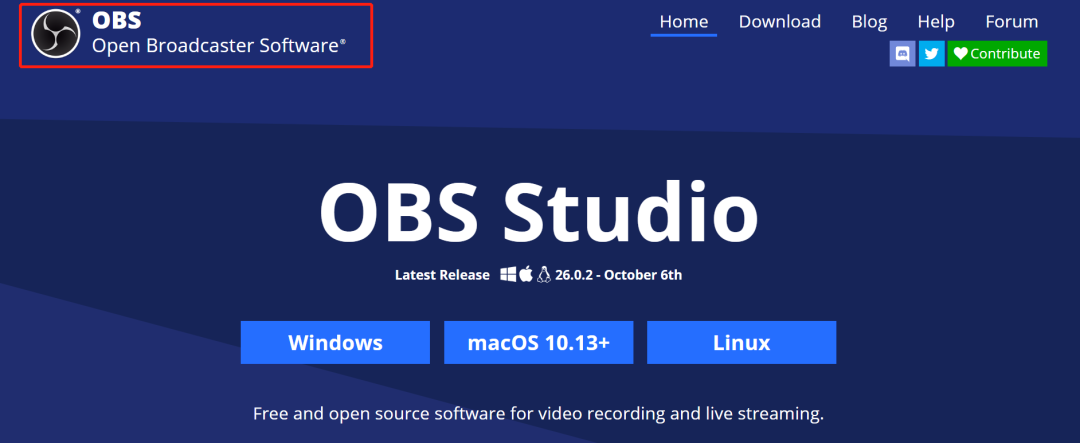Image resolution: width=1080 pixels, height=443 pixels.
Task: Choose the macOS 10.13+ download button
Action: click(539, 342)
